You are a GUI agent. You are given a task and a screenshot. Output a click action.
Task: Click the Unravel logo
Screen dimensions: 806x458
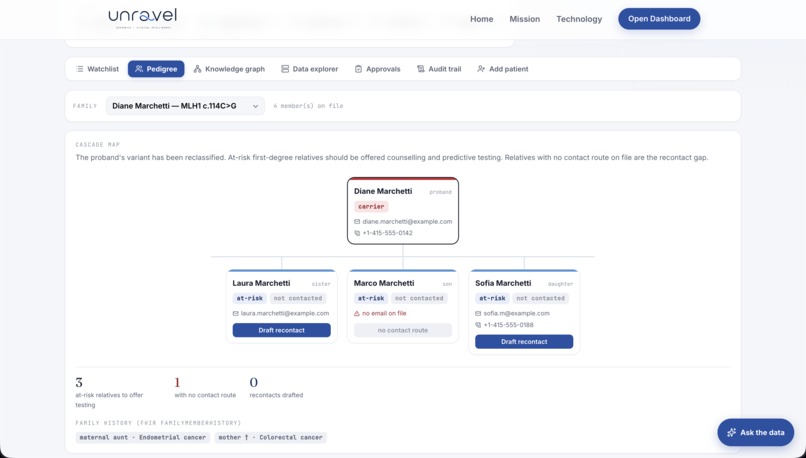[x=142, y=18]
